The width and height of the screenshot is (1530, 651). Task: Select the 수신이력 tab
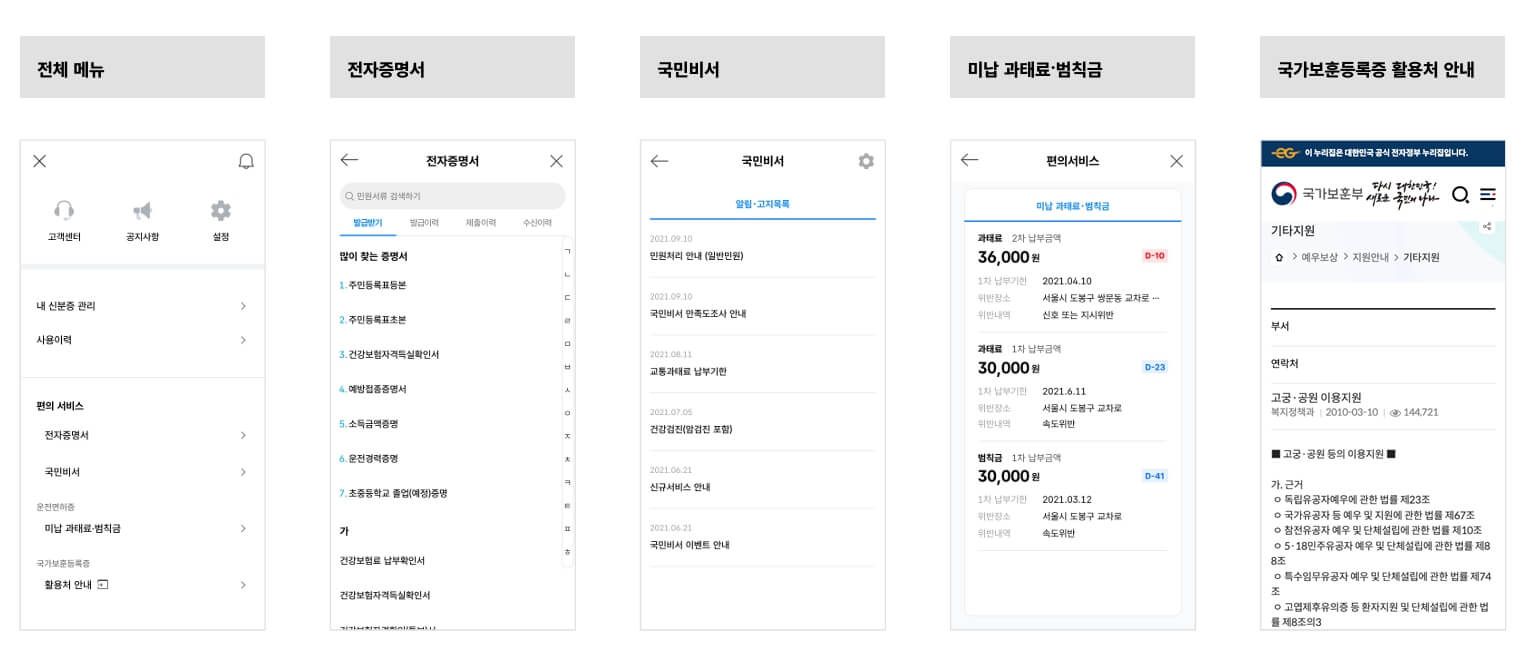[537, 223]
